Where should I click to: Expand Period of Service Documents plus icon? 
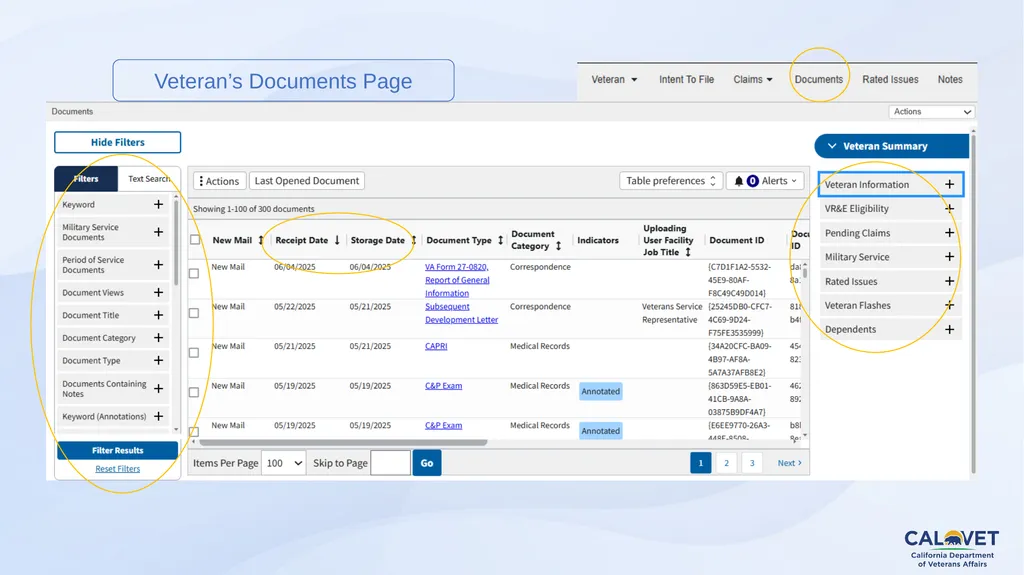158,265
